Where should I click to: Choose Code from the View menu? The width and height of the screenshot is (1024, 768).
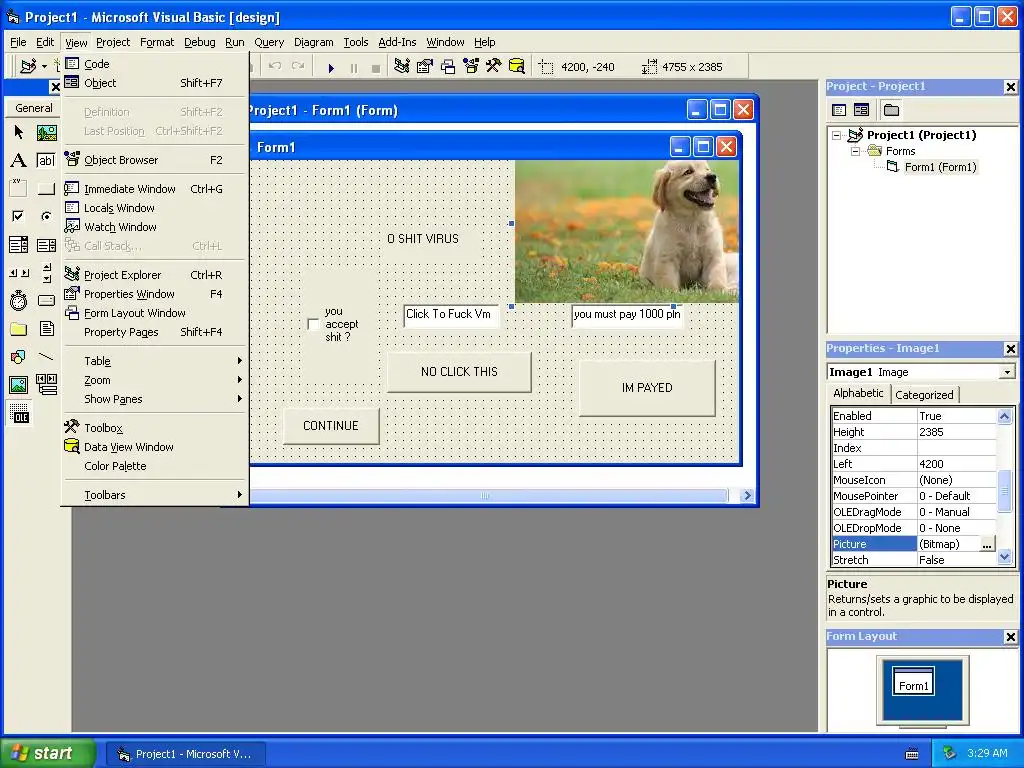pyautogui.click(x=155, y=64)
